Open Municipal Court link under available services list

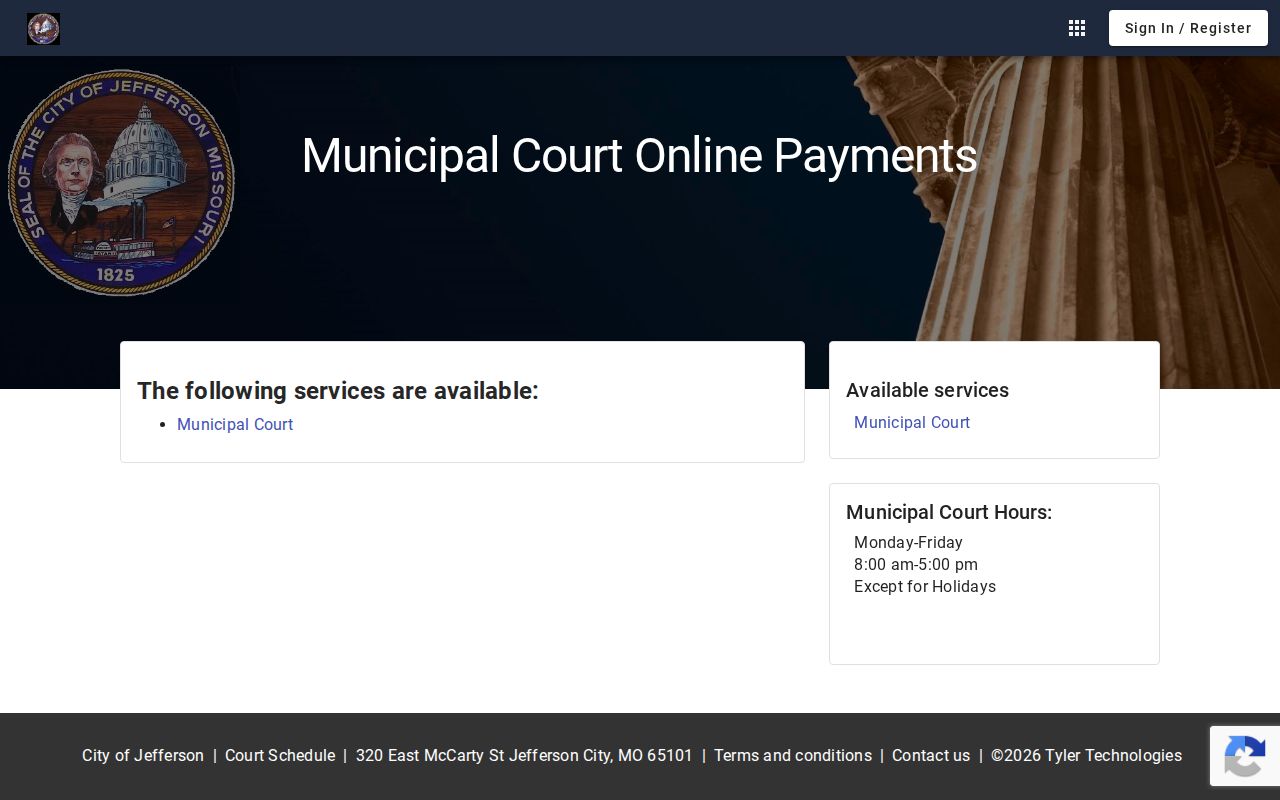click(x=235, y=424)
